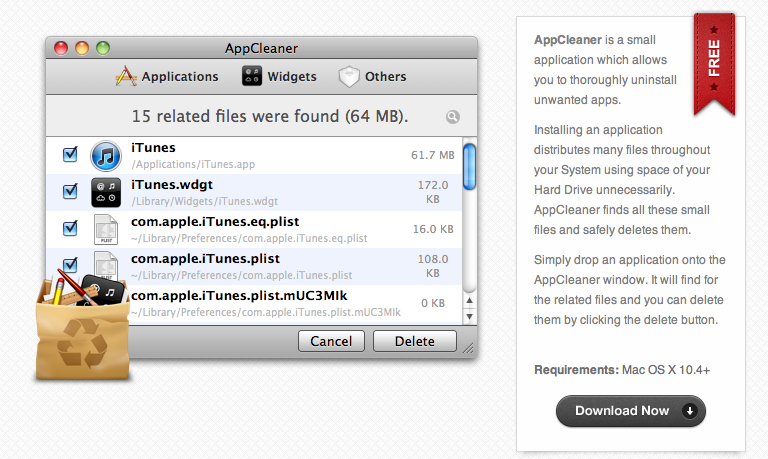768x459 pixels.
Task: Click the 61.7 MB size value
Action: pos(433,155)
